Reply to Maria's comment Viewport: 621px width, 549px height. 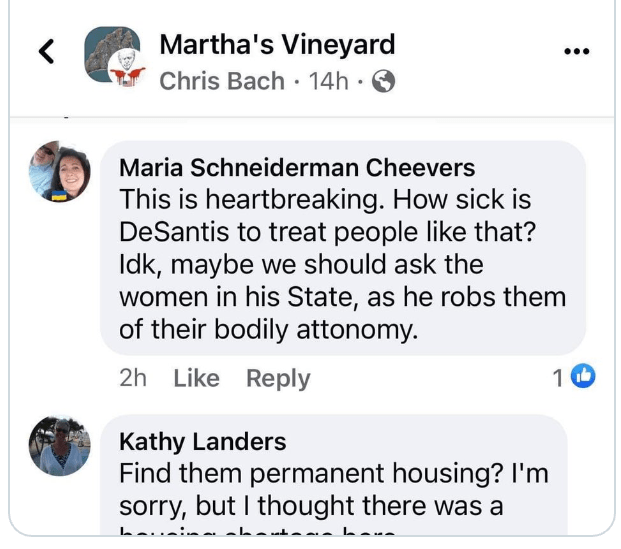[x=278, y=378]
